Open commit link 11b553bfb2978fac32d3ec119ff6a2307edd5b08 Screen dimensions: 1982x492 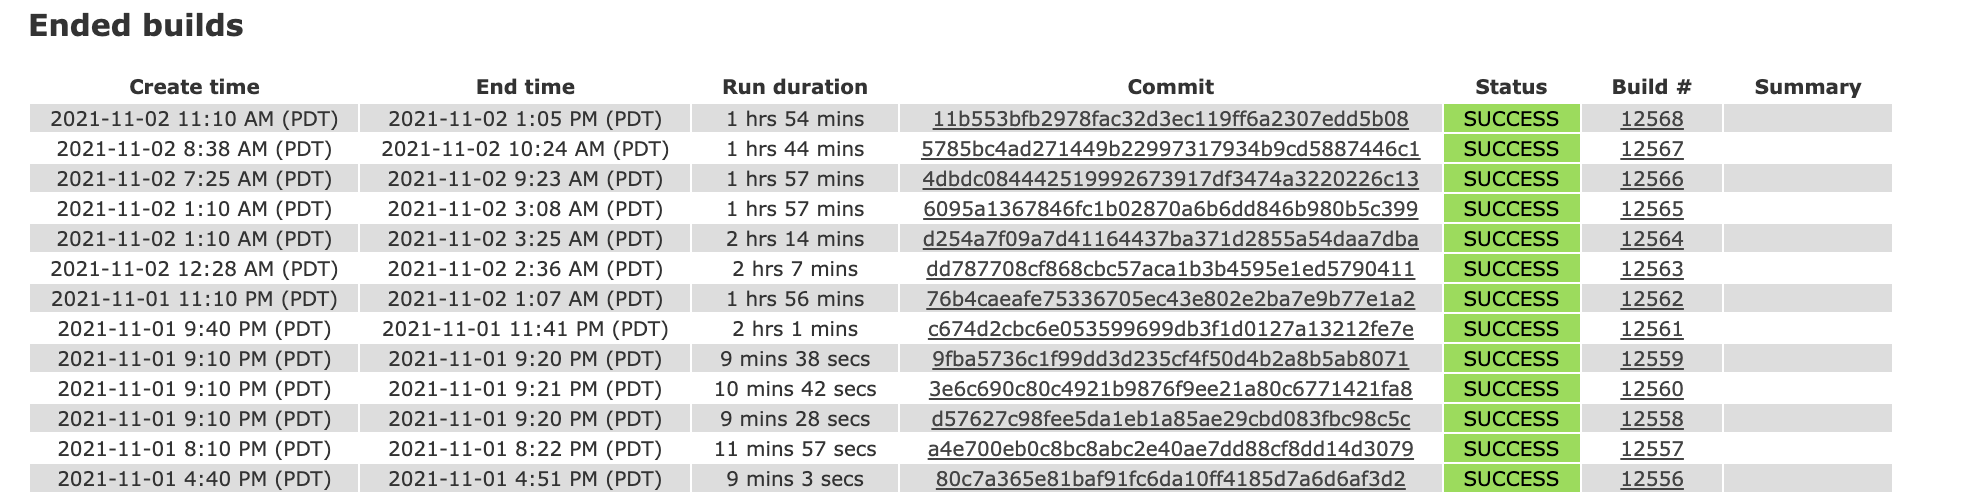pyautogui.click(x=1170, y=119)
